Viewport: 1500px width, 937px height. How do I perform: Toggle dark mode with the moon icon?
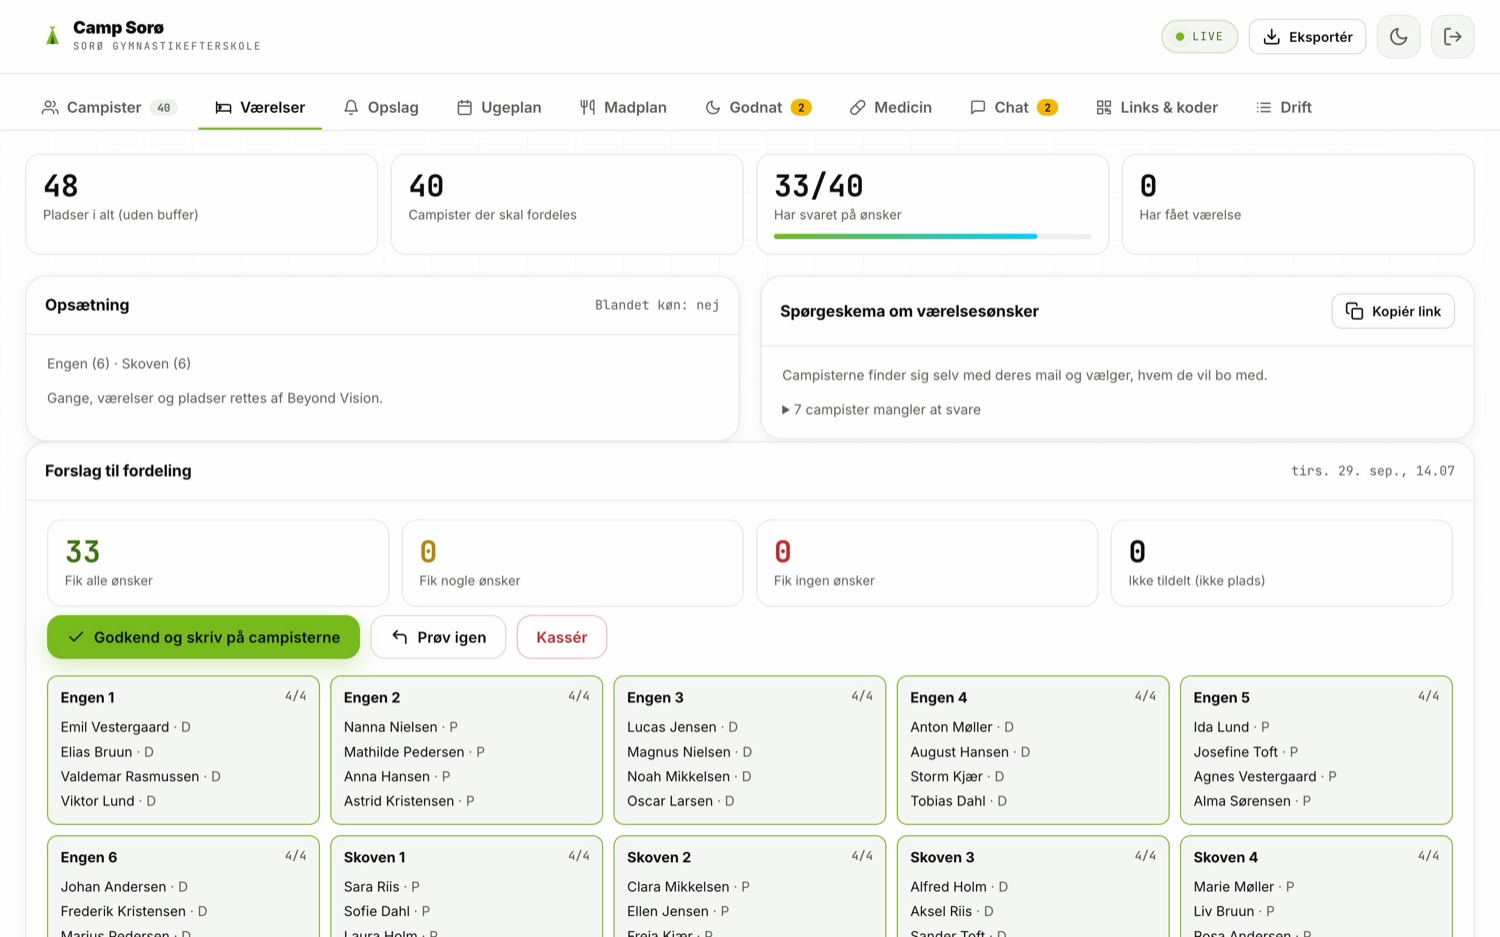(x=1398, y=37)
